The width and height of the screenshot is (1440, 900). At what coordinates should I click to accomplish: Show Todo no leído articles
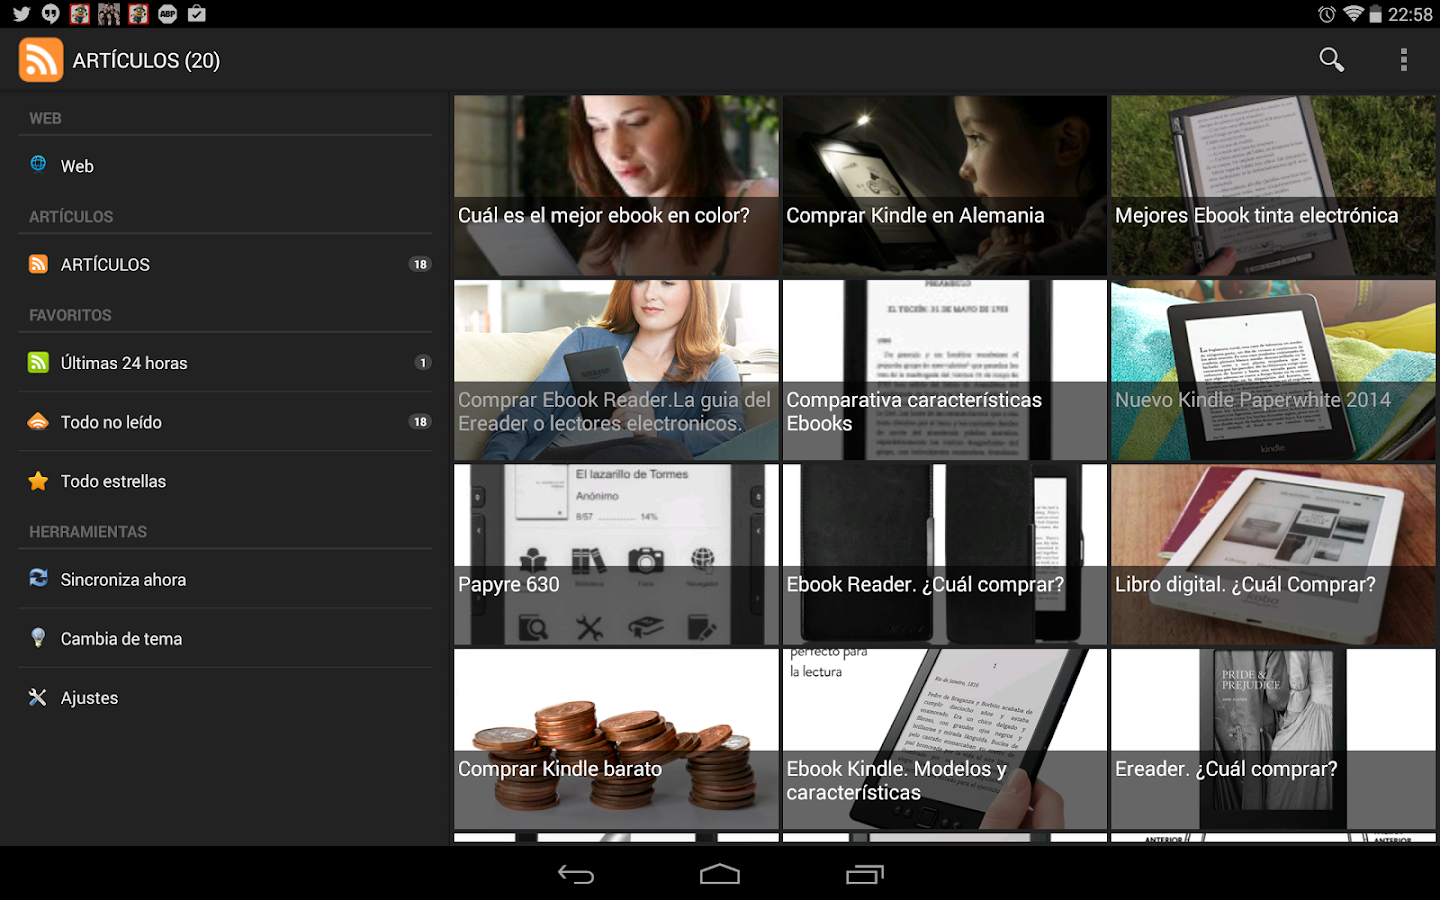pyautogui.click(x=225, y=422)
